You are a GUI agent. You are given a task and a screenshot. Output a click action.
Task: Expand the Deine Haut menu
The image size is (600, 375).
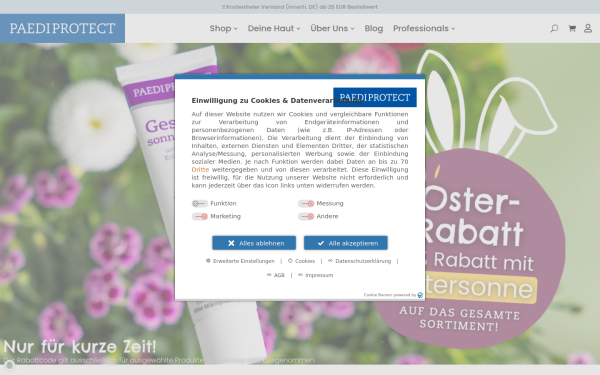274,28
